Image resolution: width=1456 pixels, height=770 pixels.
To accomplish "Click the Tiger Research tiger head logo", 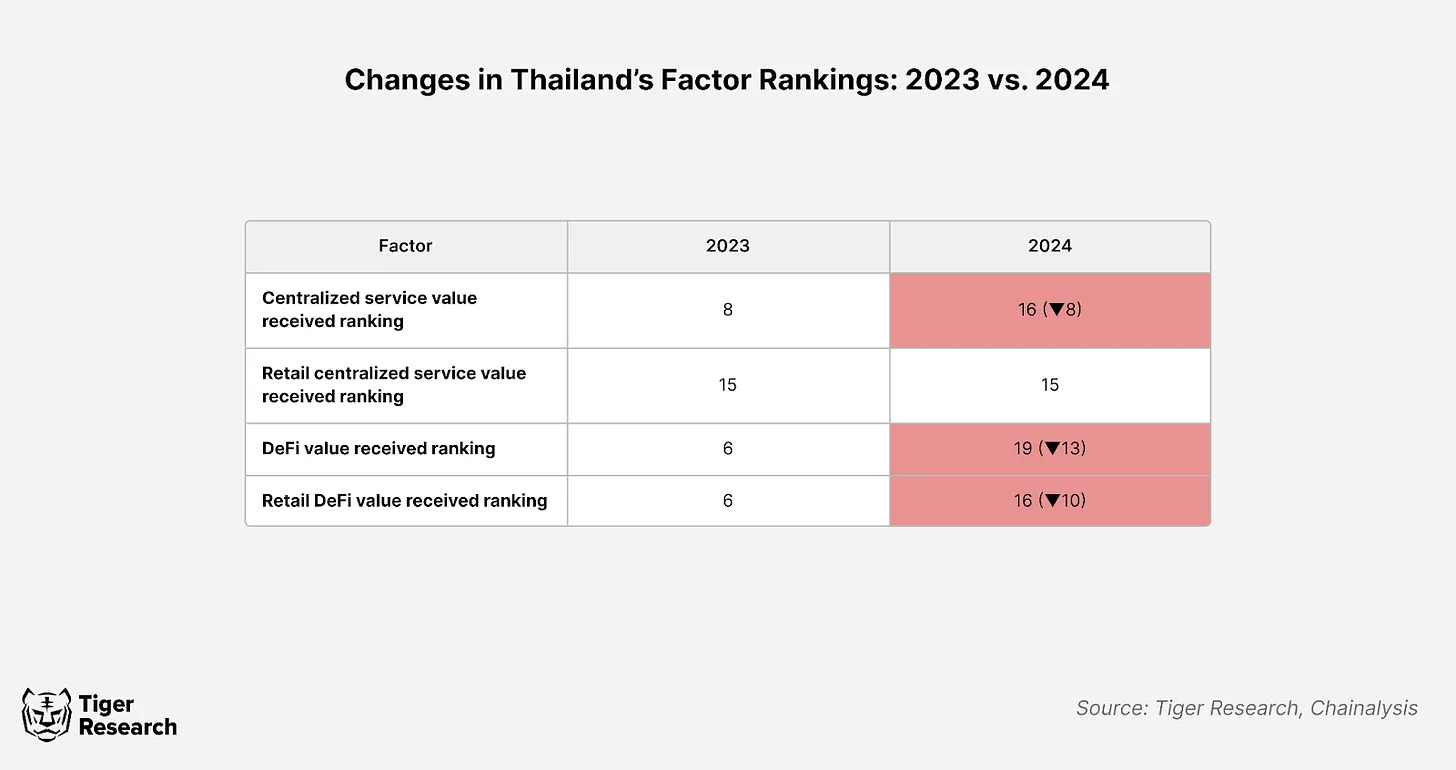I will coord(46,714).
